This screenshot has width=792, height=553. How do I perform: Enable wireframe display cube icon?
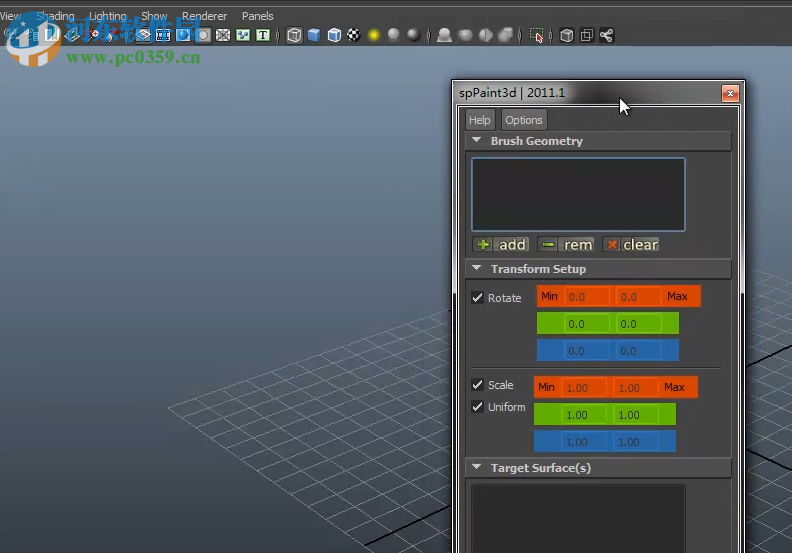pyautogui.click(x=294, y=35)
